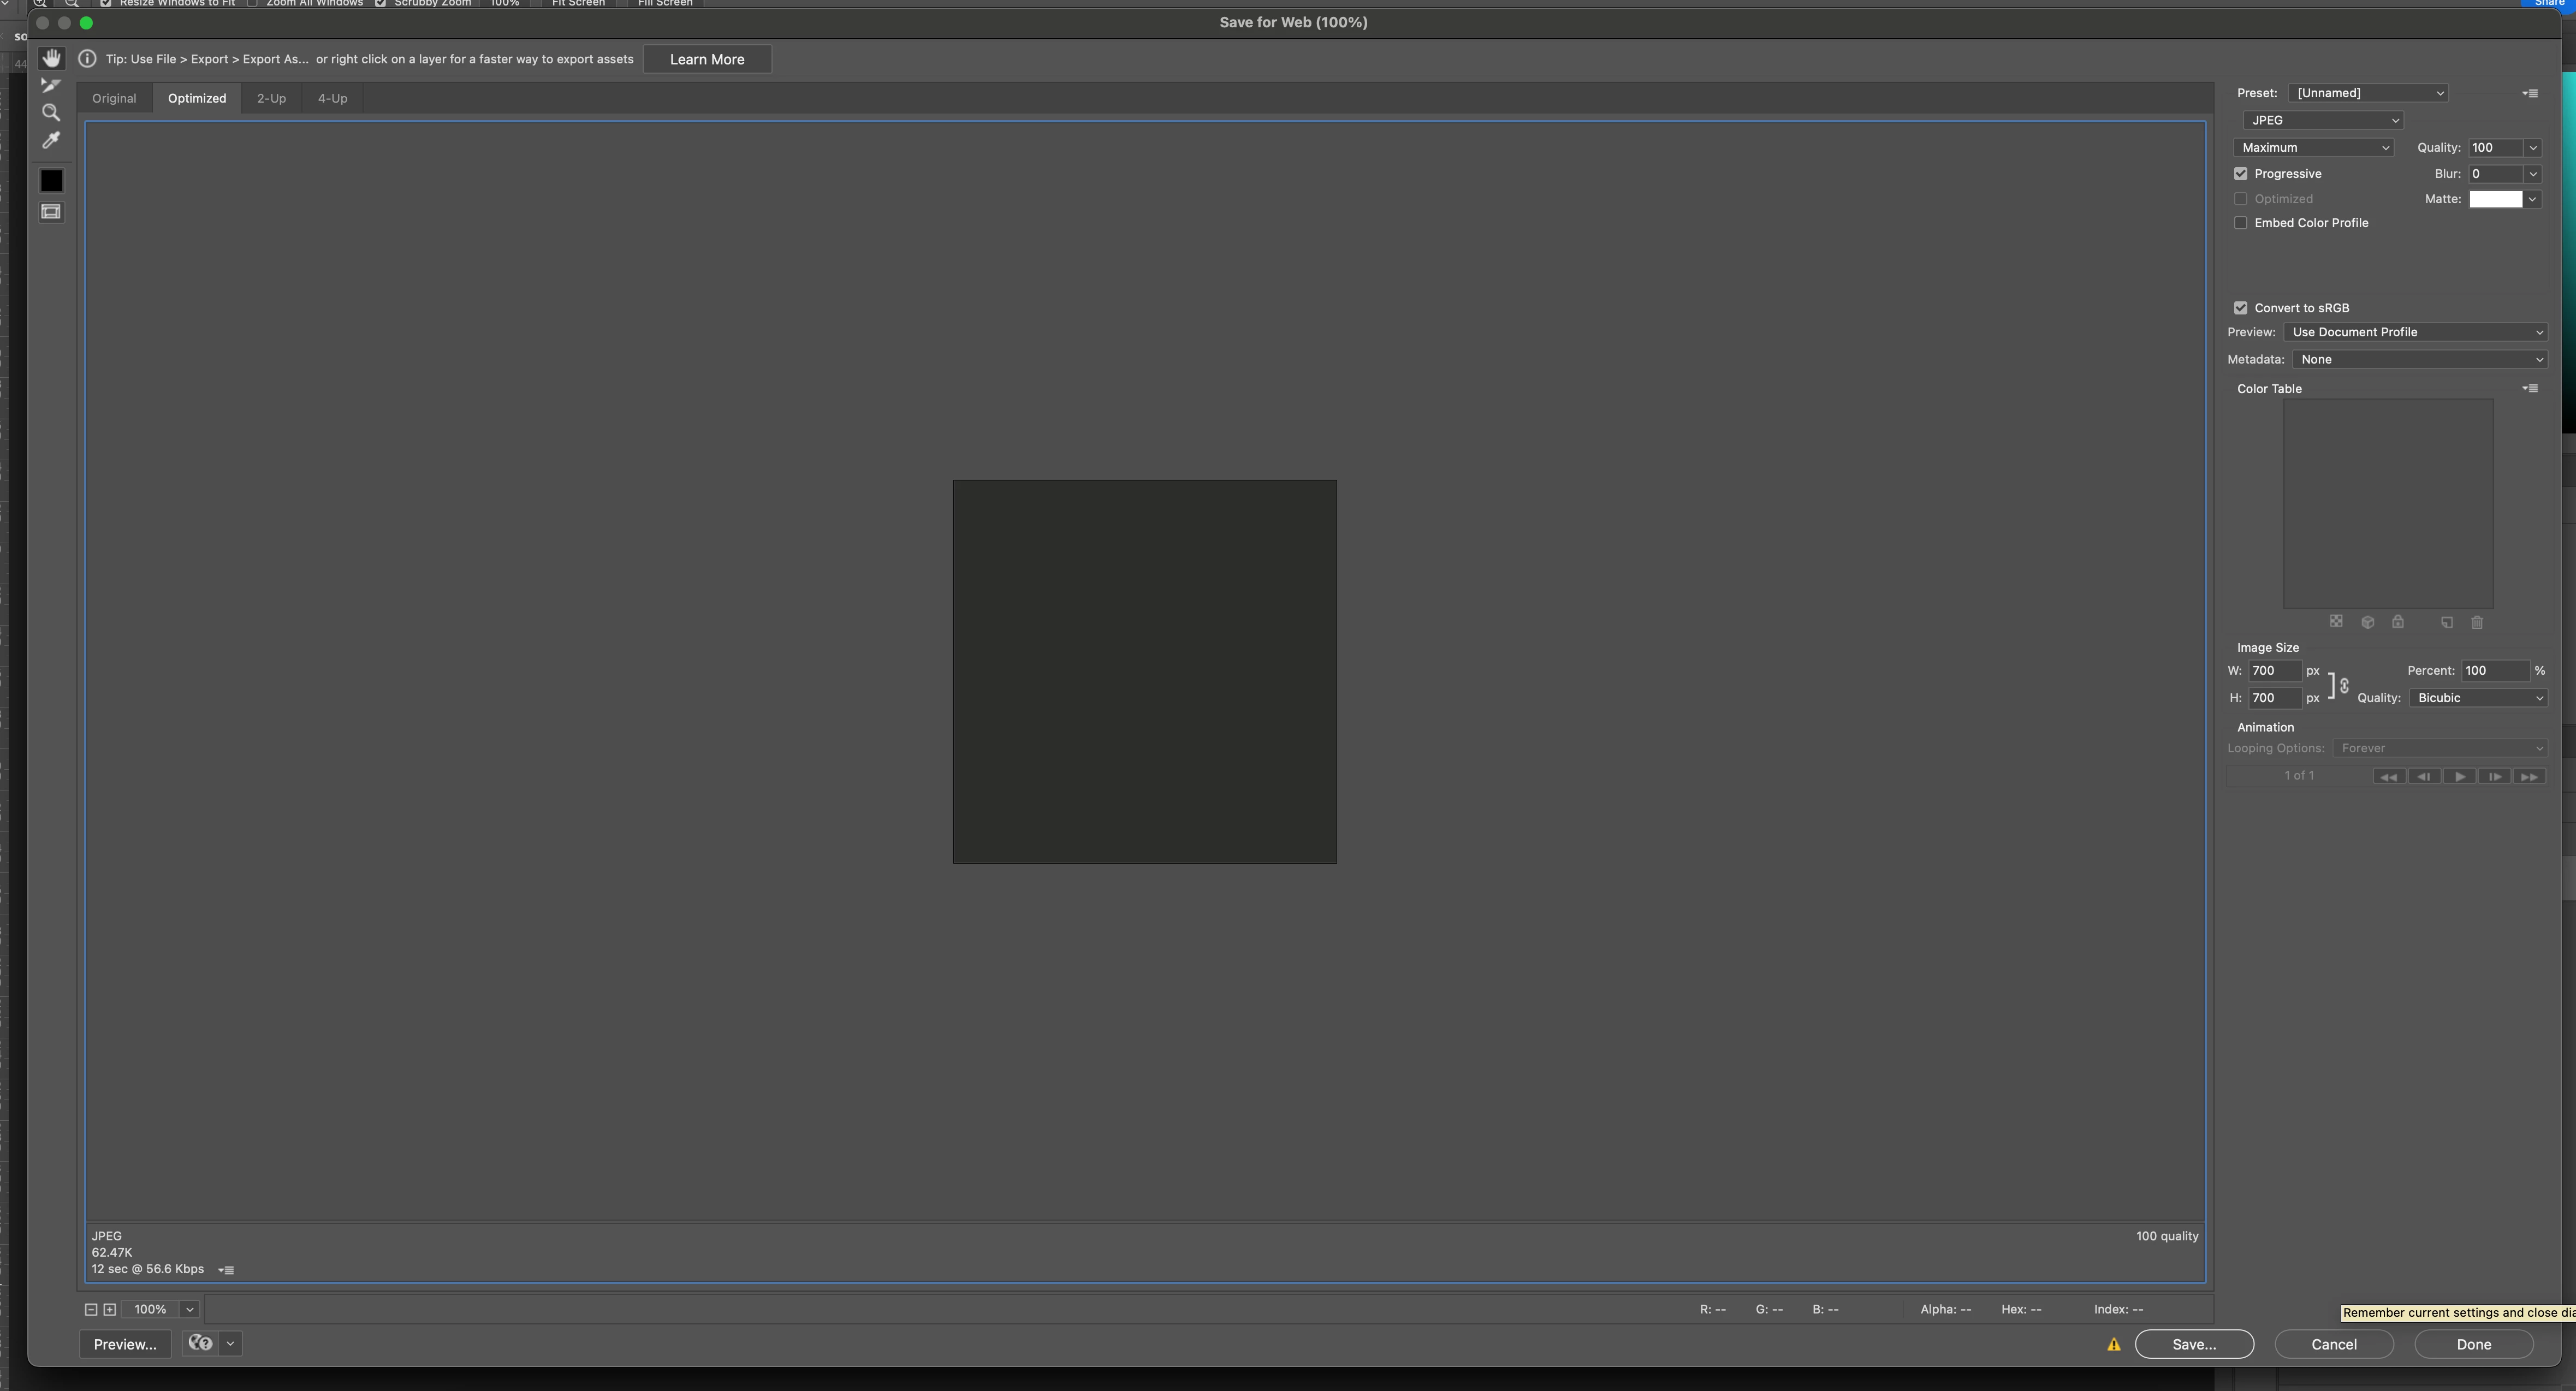Select the Eyedropper tool
Viewport: 2576px width, 1391px height.
click(51, 140)
